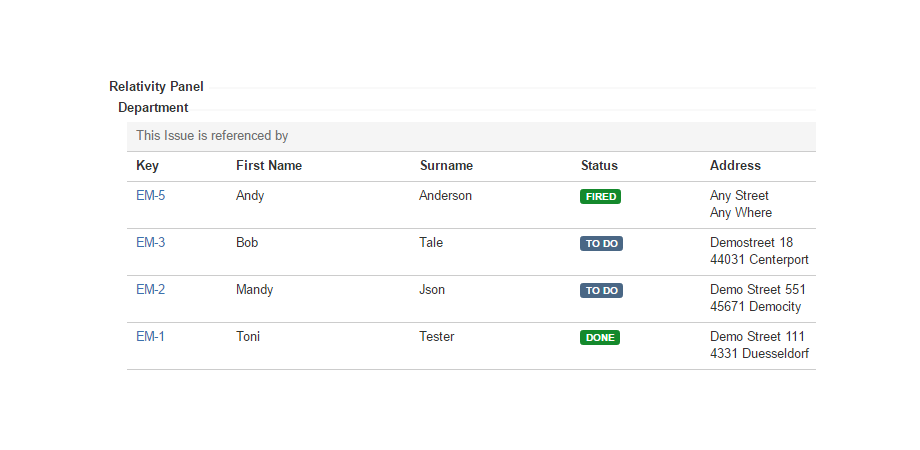The width and height of the screenshot is (920, 450).
Task: Collapse the Relativity Panel heading
Action: 156,87
